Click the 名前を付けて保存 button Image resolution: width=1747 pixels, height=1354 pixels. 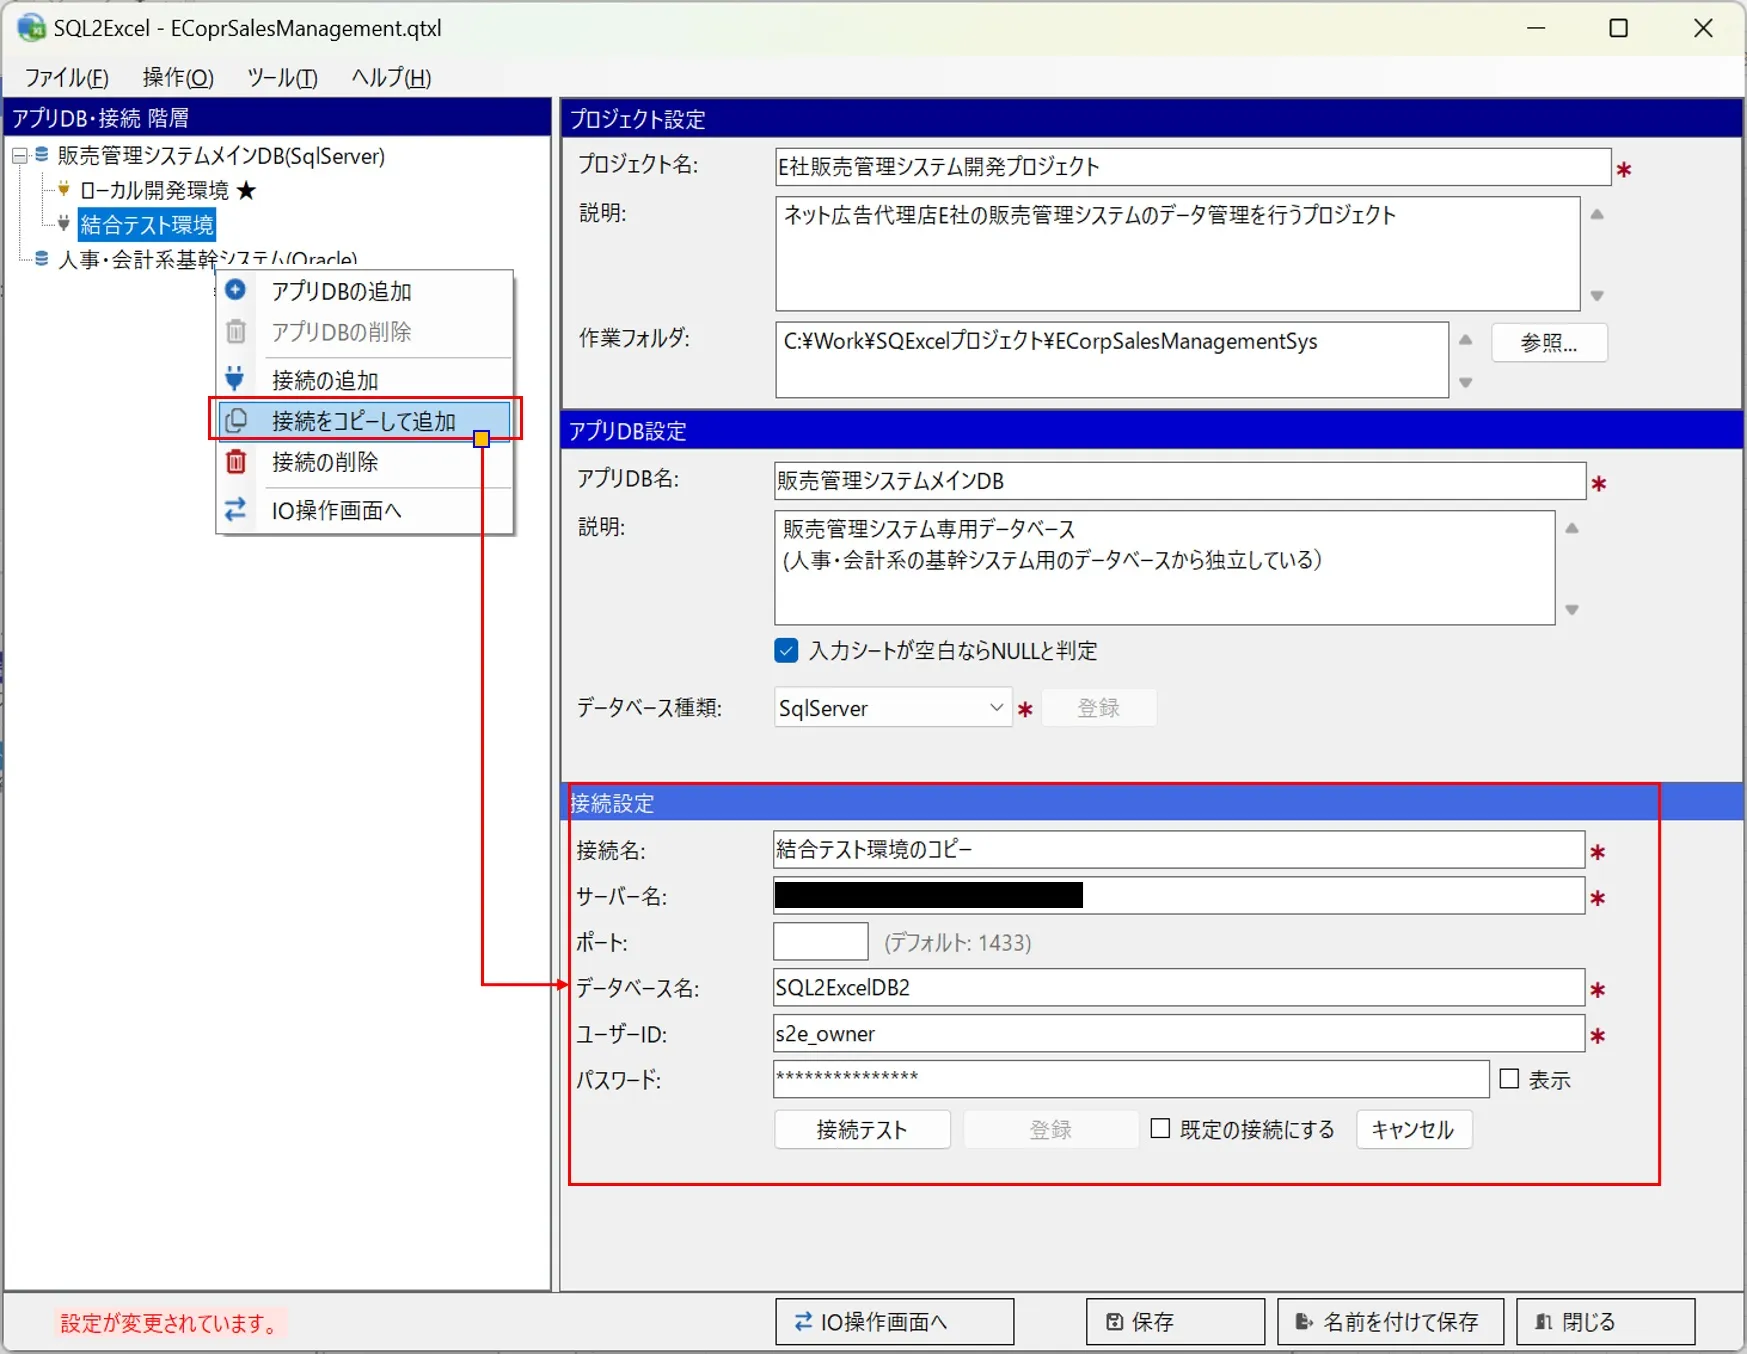1391,1322
